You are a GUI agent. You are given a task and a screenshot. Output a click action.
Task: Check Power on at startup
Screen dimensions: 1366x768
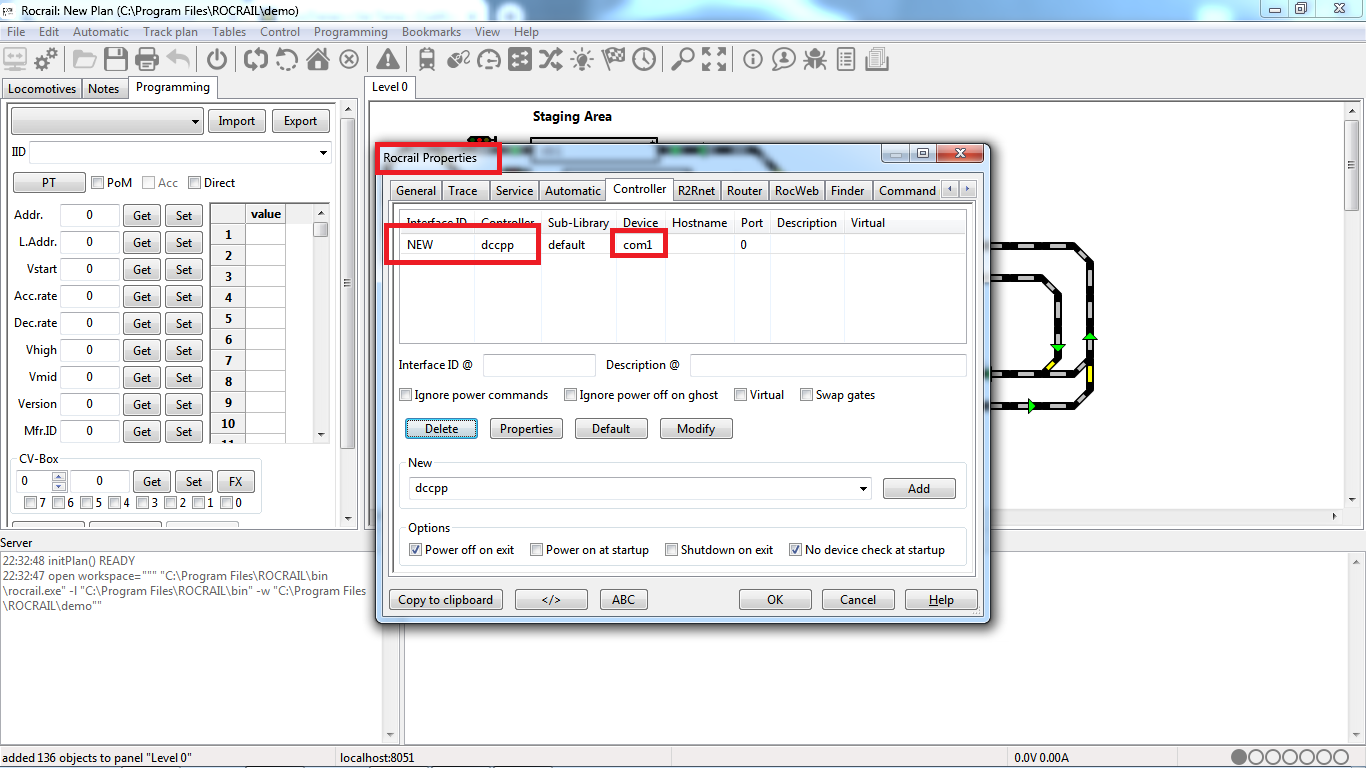coord(537,550)
